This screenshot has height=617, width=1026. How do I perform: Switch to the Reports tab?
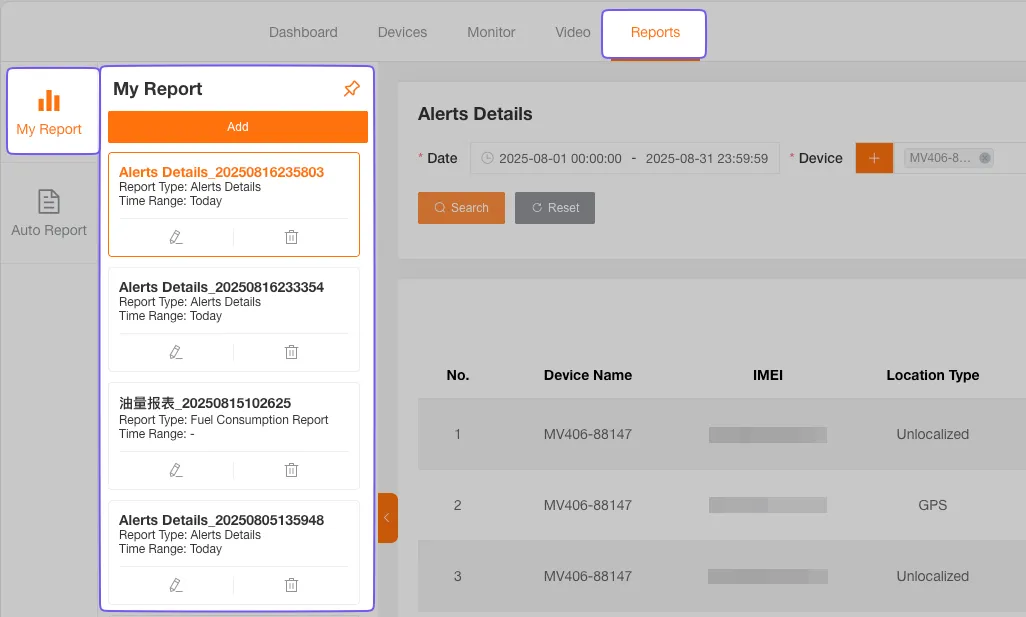click(x=654, y=32)
